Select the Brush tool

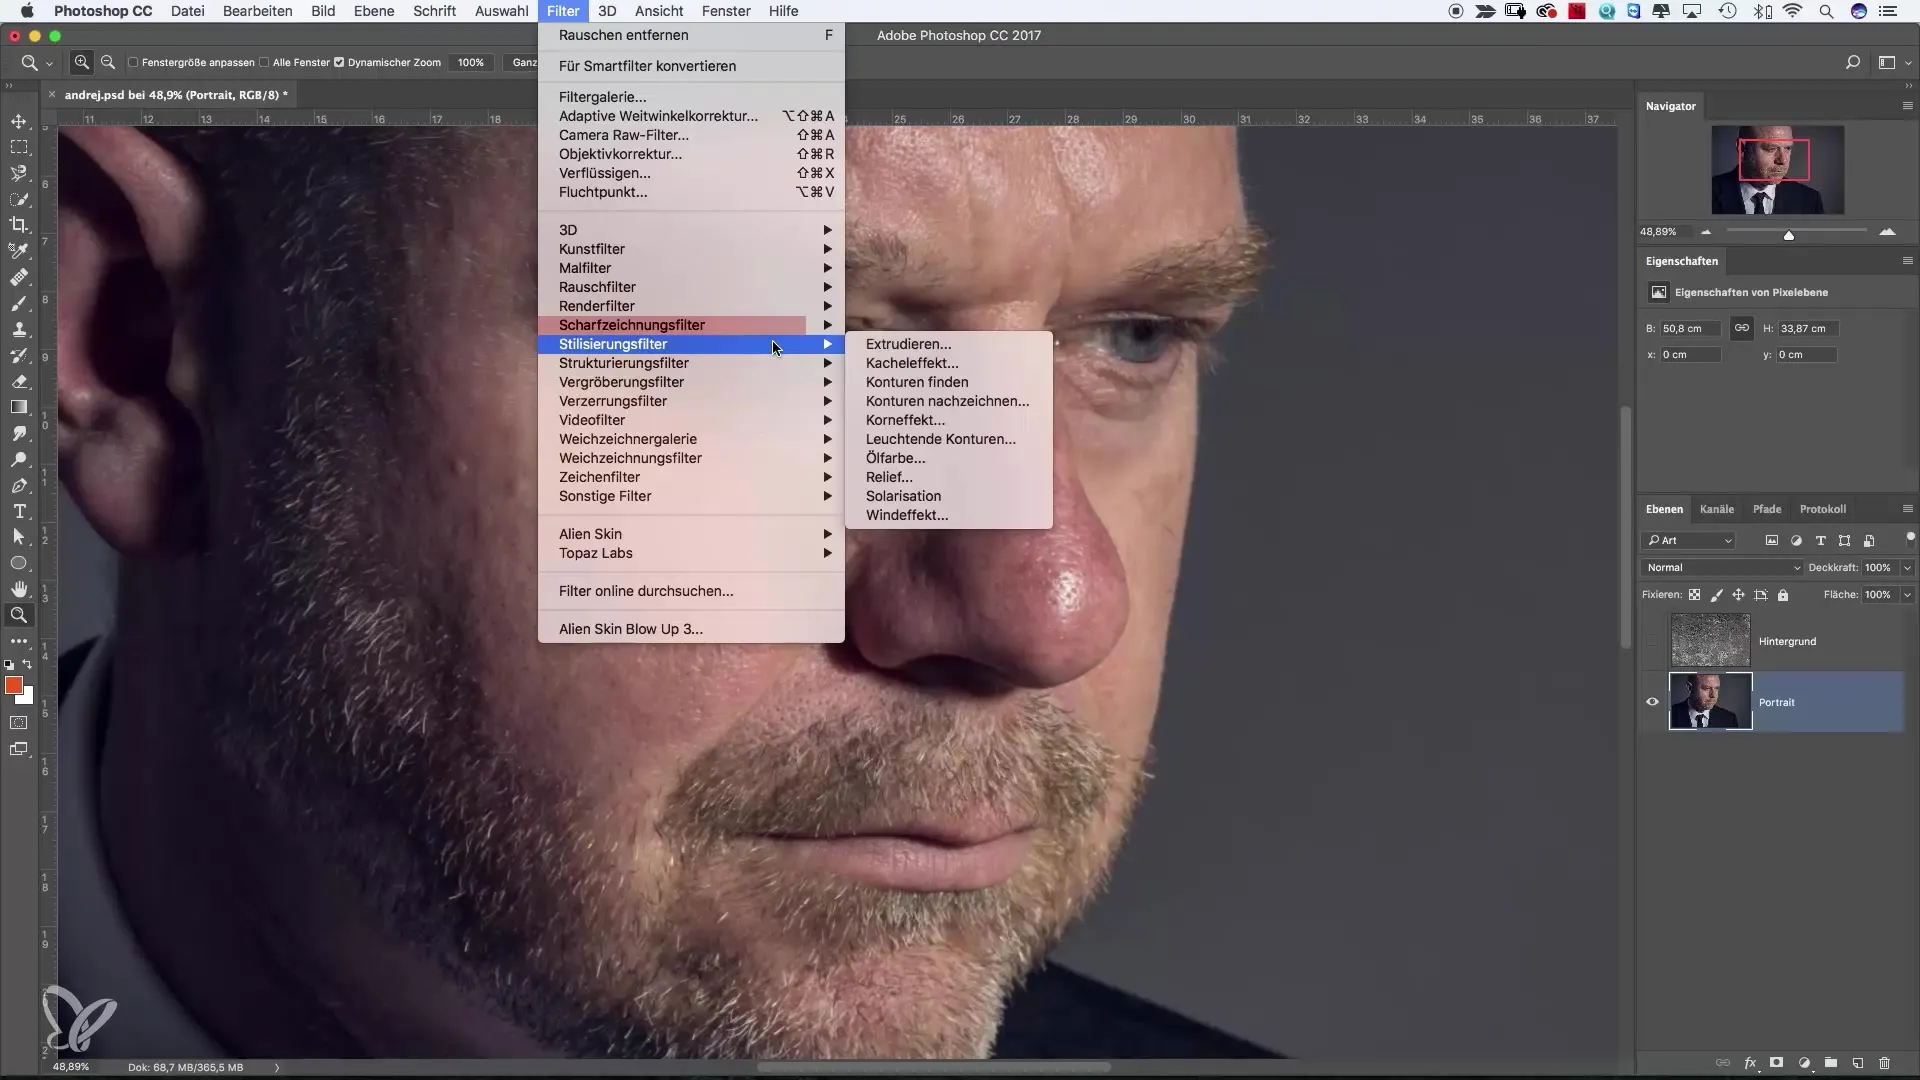click(19, 303)
